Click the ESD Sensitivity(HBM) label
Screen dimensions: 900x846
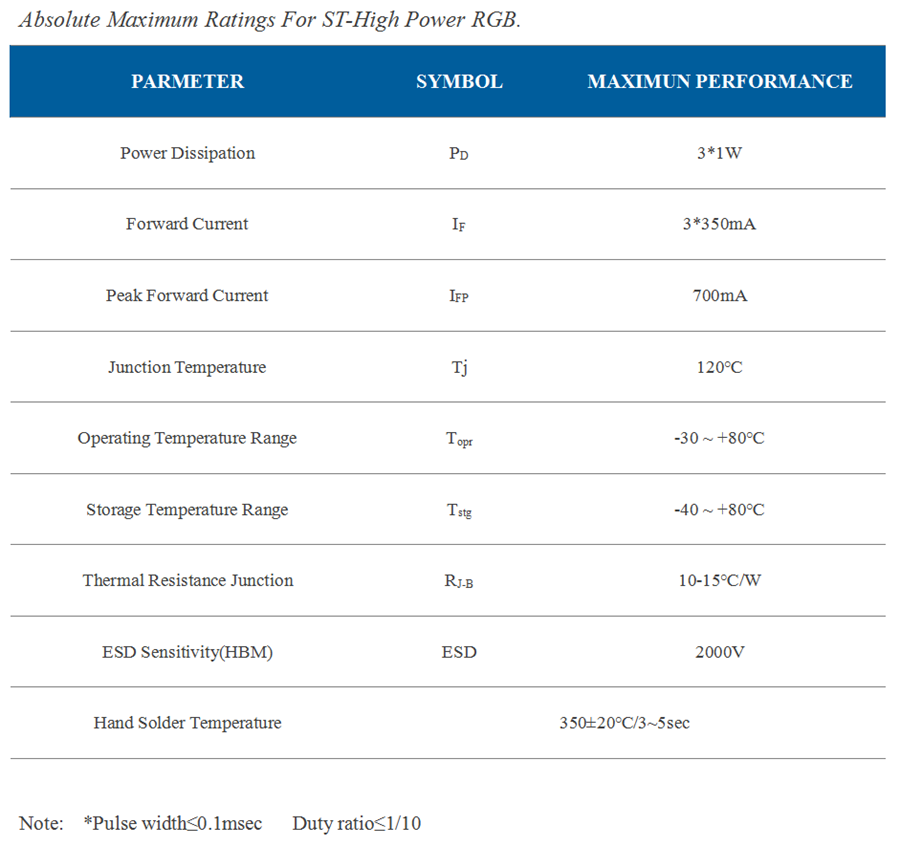point(187,652)
